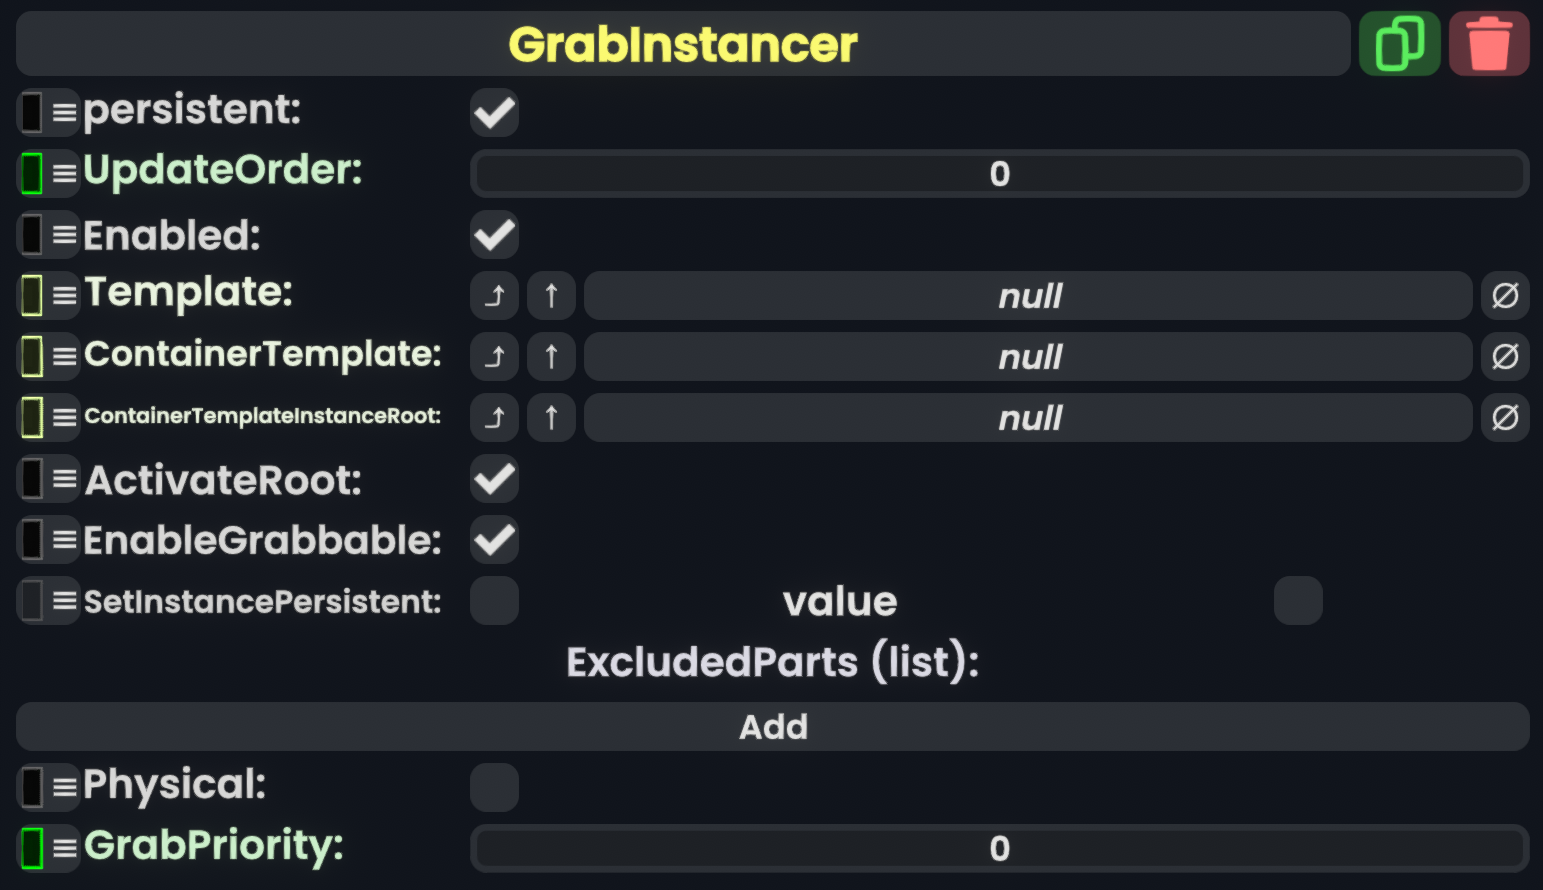Toggle the ActivateRoot checkbox
The width and height of the screenshot is (1543, 890).
point(494,480)
